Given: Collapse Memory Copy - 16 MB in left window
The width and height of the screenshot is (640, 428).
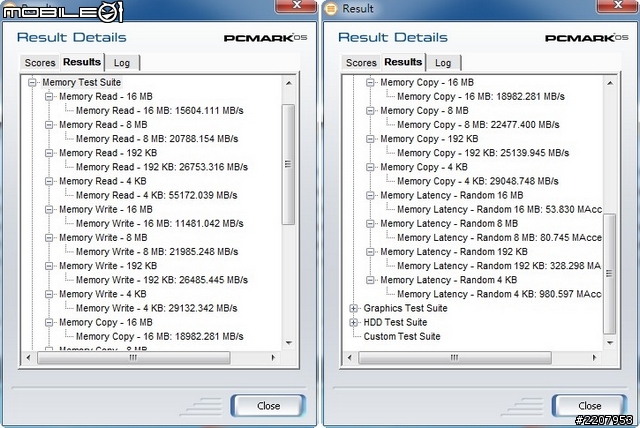Looking at the screenshot, I should coord(49,322).
